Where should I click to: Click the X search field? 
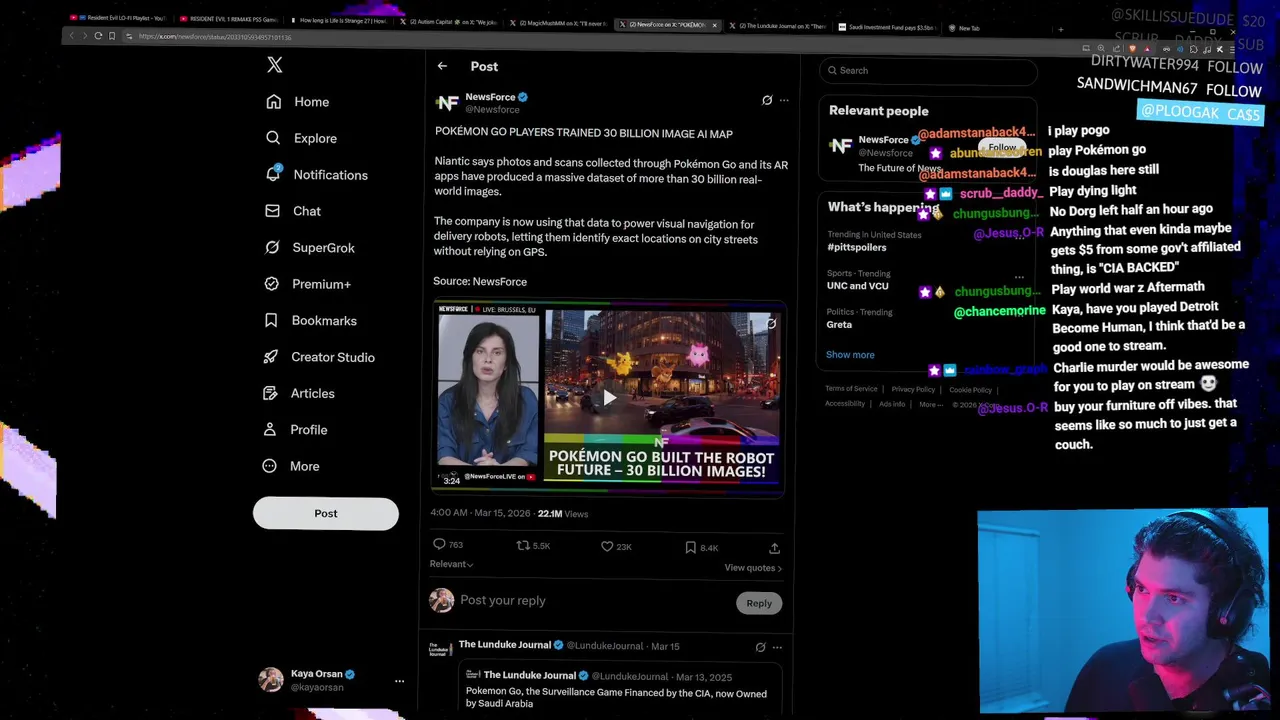(x=928, y=71)
